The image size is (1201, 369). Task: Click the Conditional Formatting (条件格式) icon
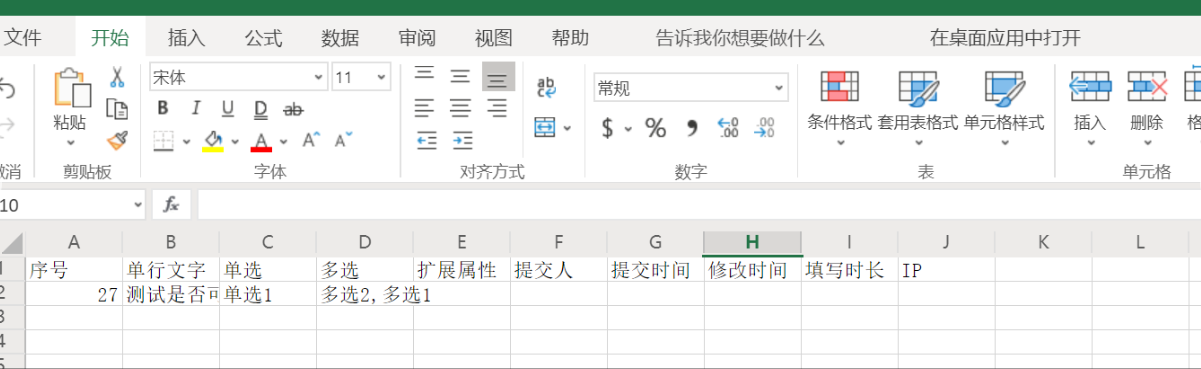tap(840, 87)
